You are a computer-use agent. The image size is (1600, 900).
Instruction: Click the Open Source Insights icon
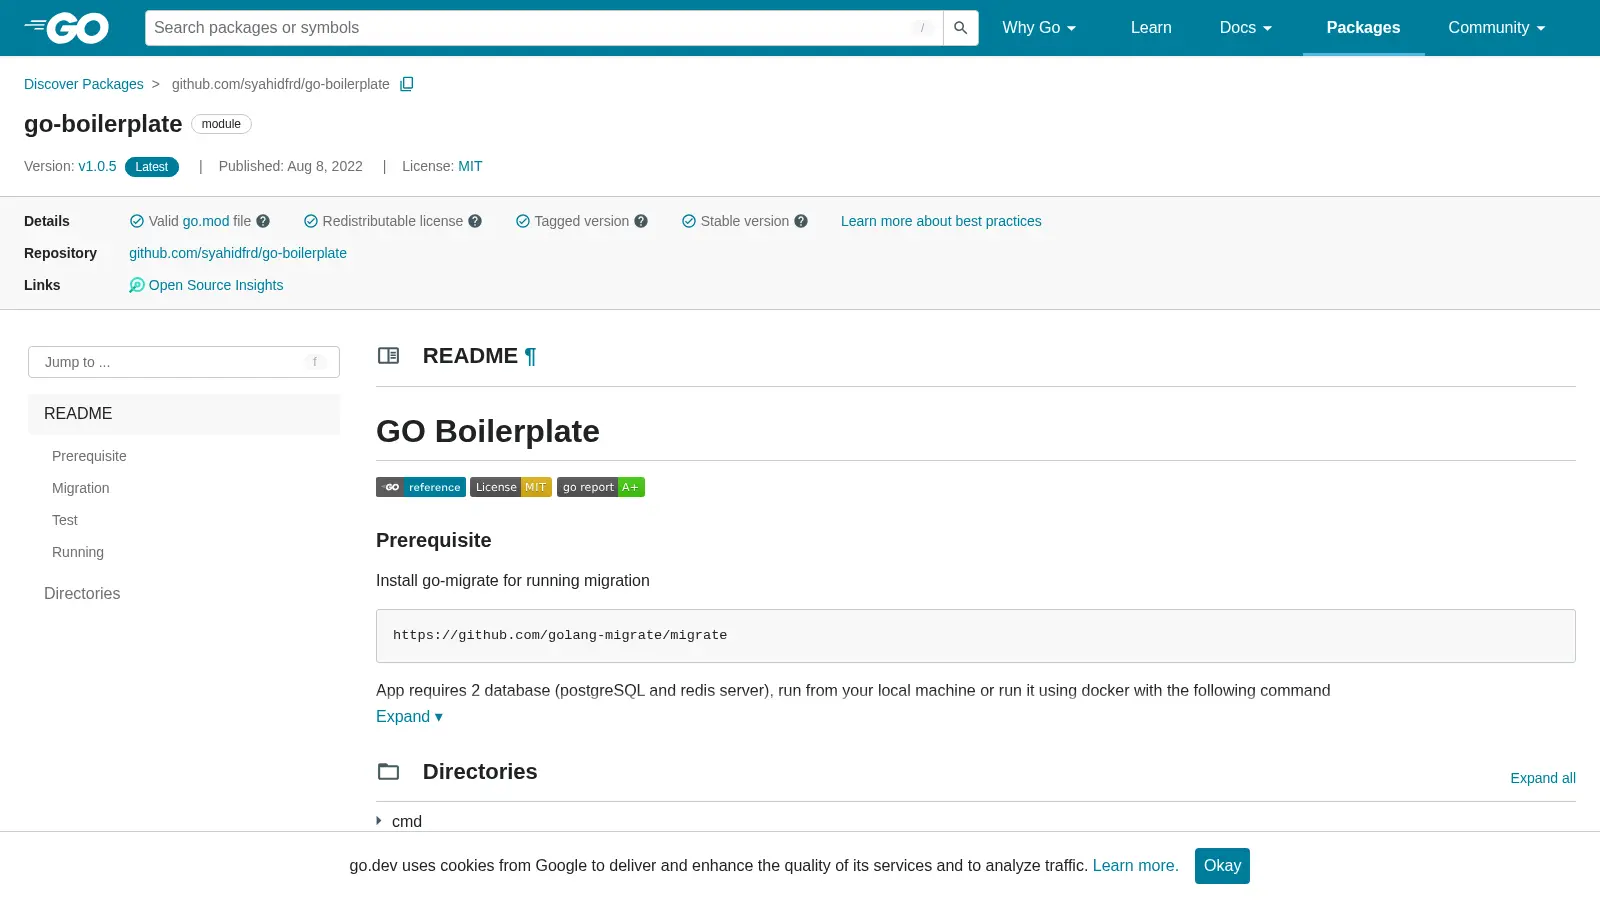coord(137,285)
